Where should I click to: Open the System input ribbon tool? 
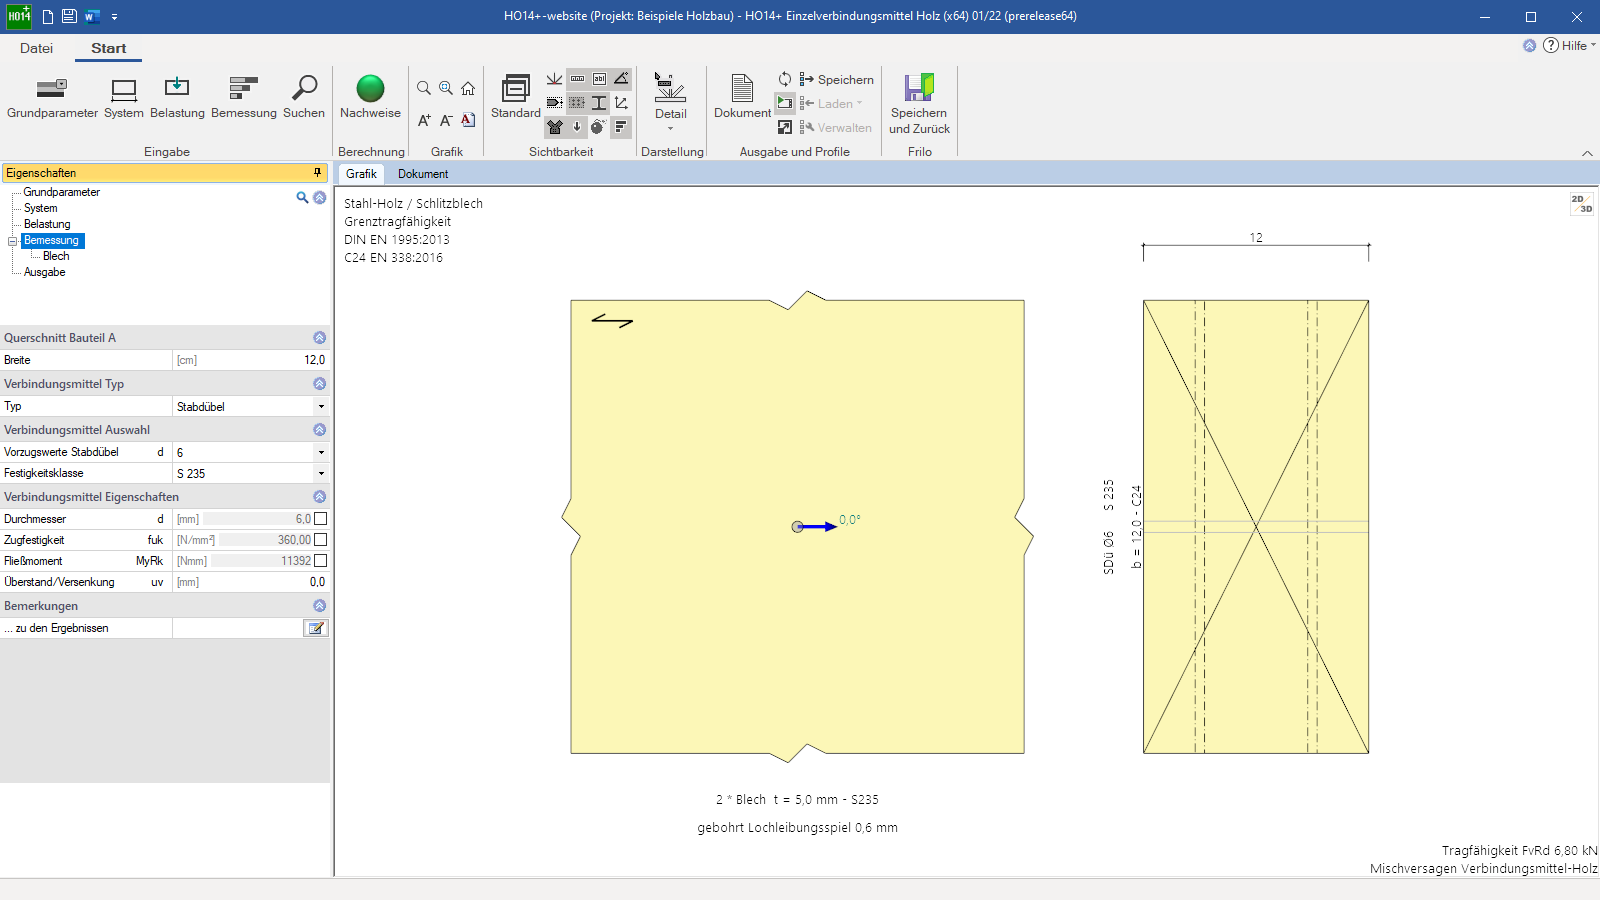pos(124,98)
